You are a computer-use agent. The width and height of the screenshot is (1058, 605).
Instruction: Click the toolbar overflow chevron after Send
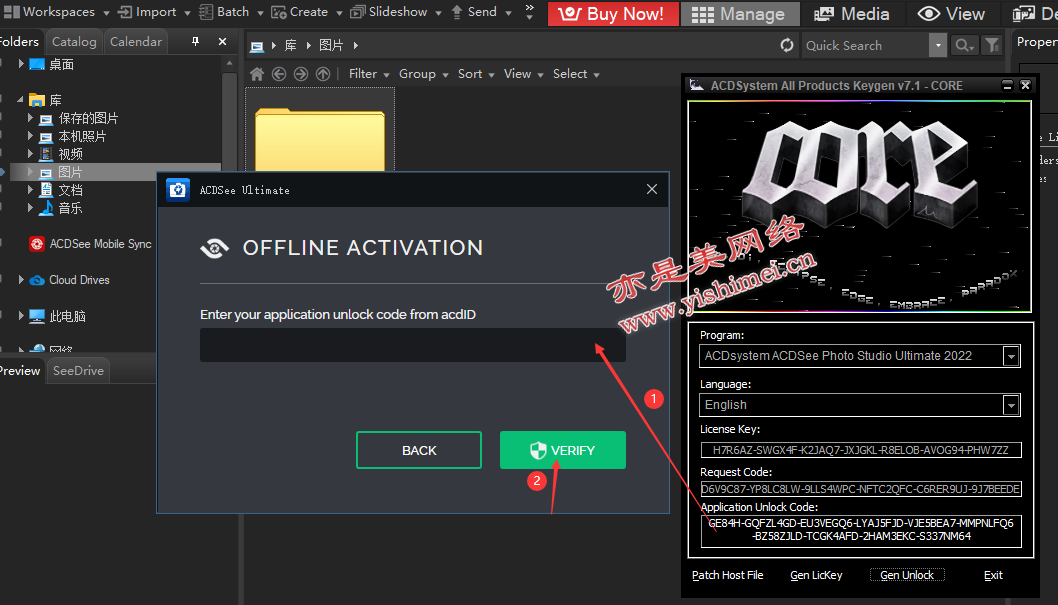coord(530,11)
